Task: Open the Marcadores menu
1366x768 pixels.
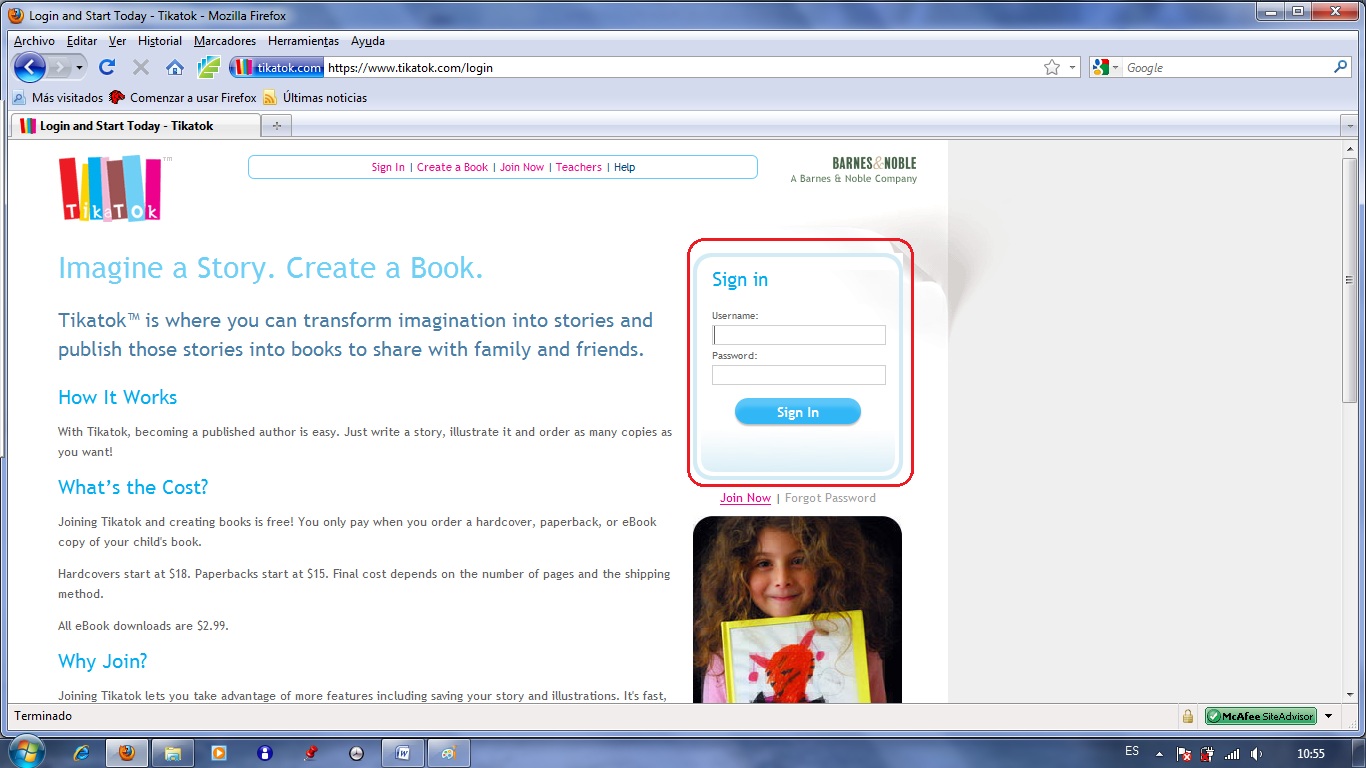Action: coord(225,41)
